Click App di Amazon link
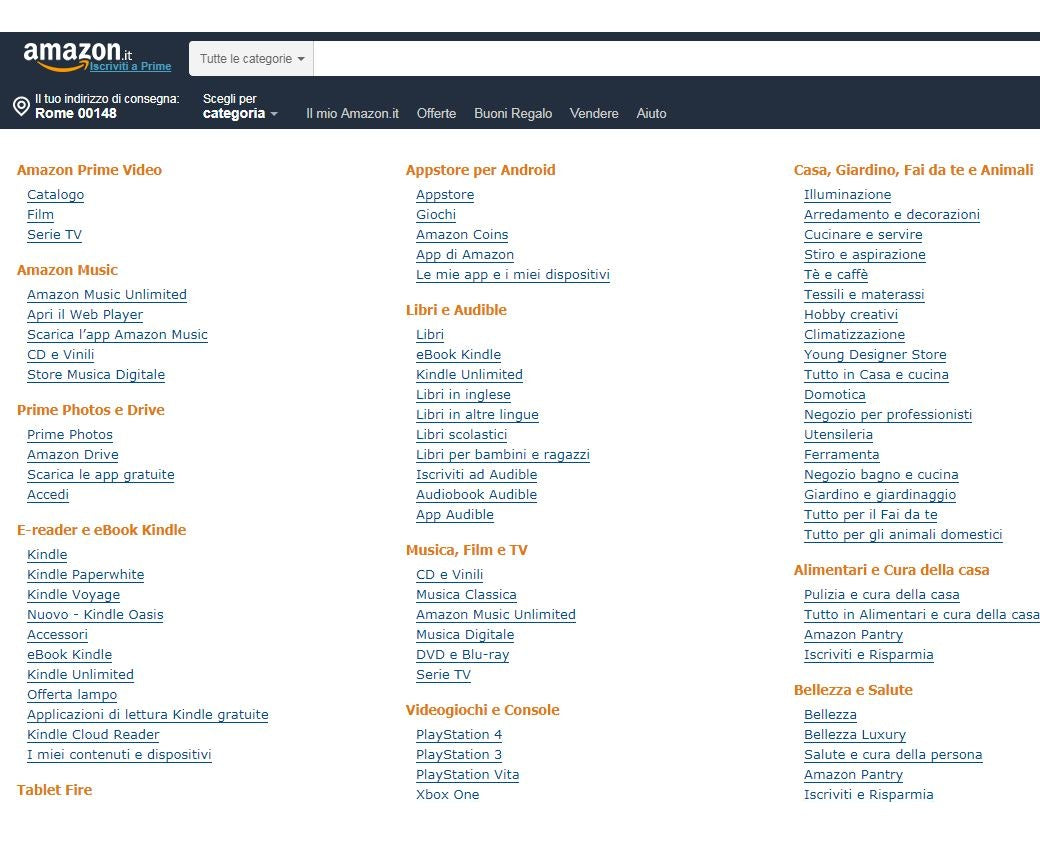 point(465,255)
